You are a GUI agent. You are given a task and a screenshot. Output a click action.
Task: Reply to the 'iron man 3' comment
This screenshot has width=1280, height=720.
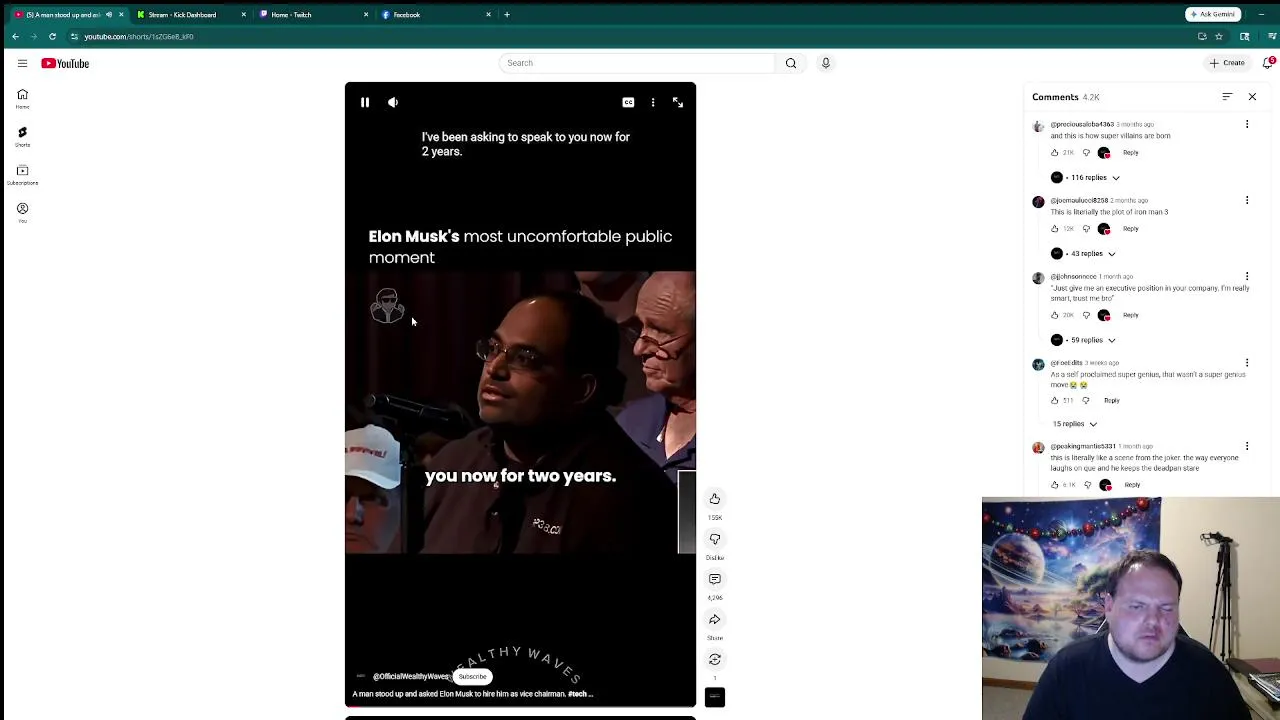1131,229
